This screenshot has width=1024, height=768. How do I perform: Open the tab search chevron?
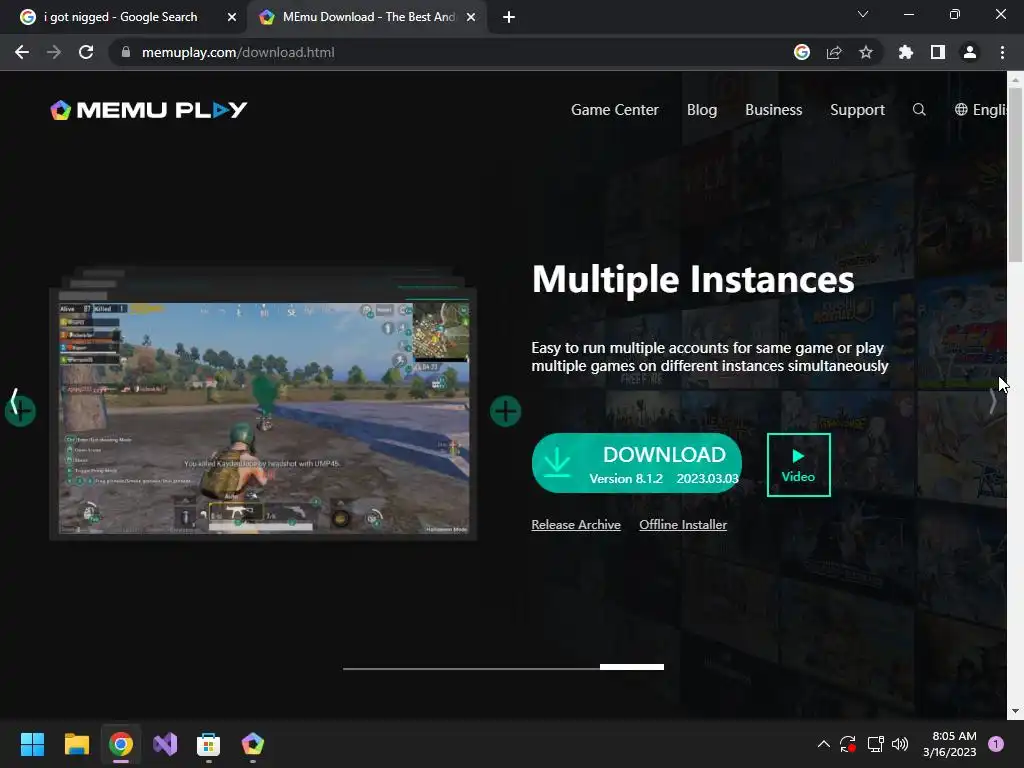pos(863,14)
